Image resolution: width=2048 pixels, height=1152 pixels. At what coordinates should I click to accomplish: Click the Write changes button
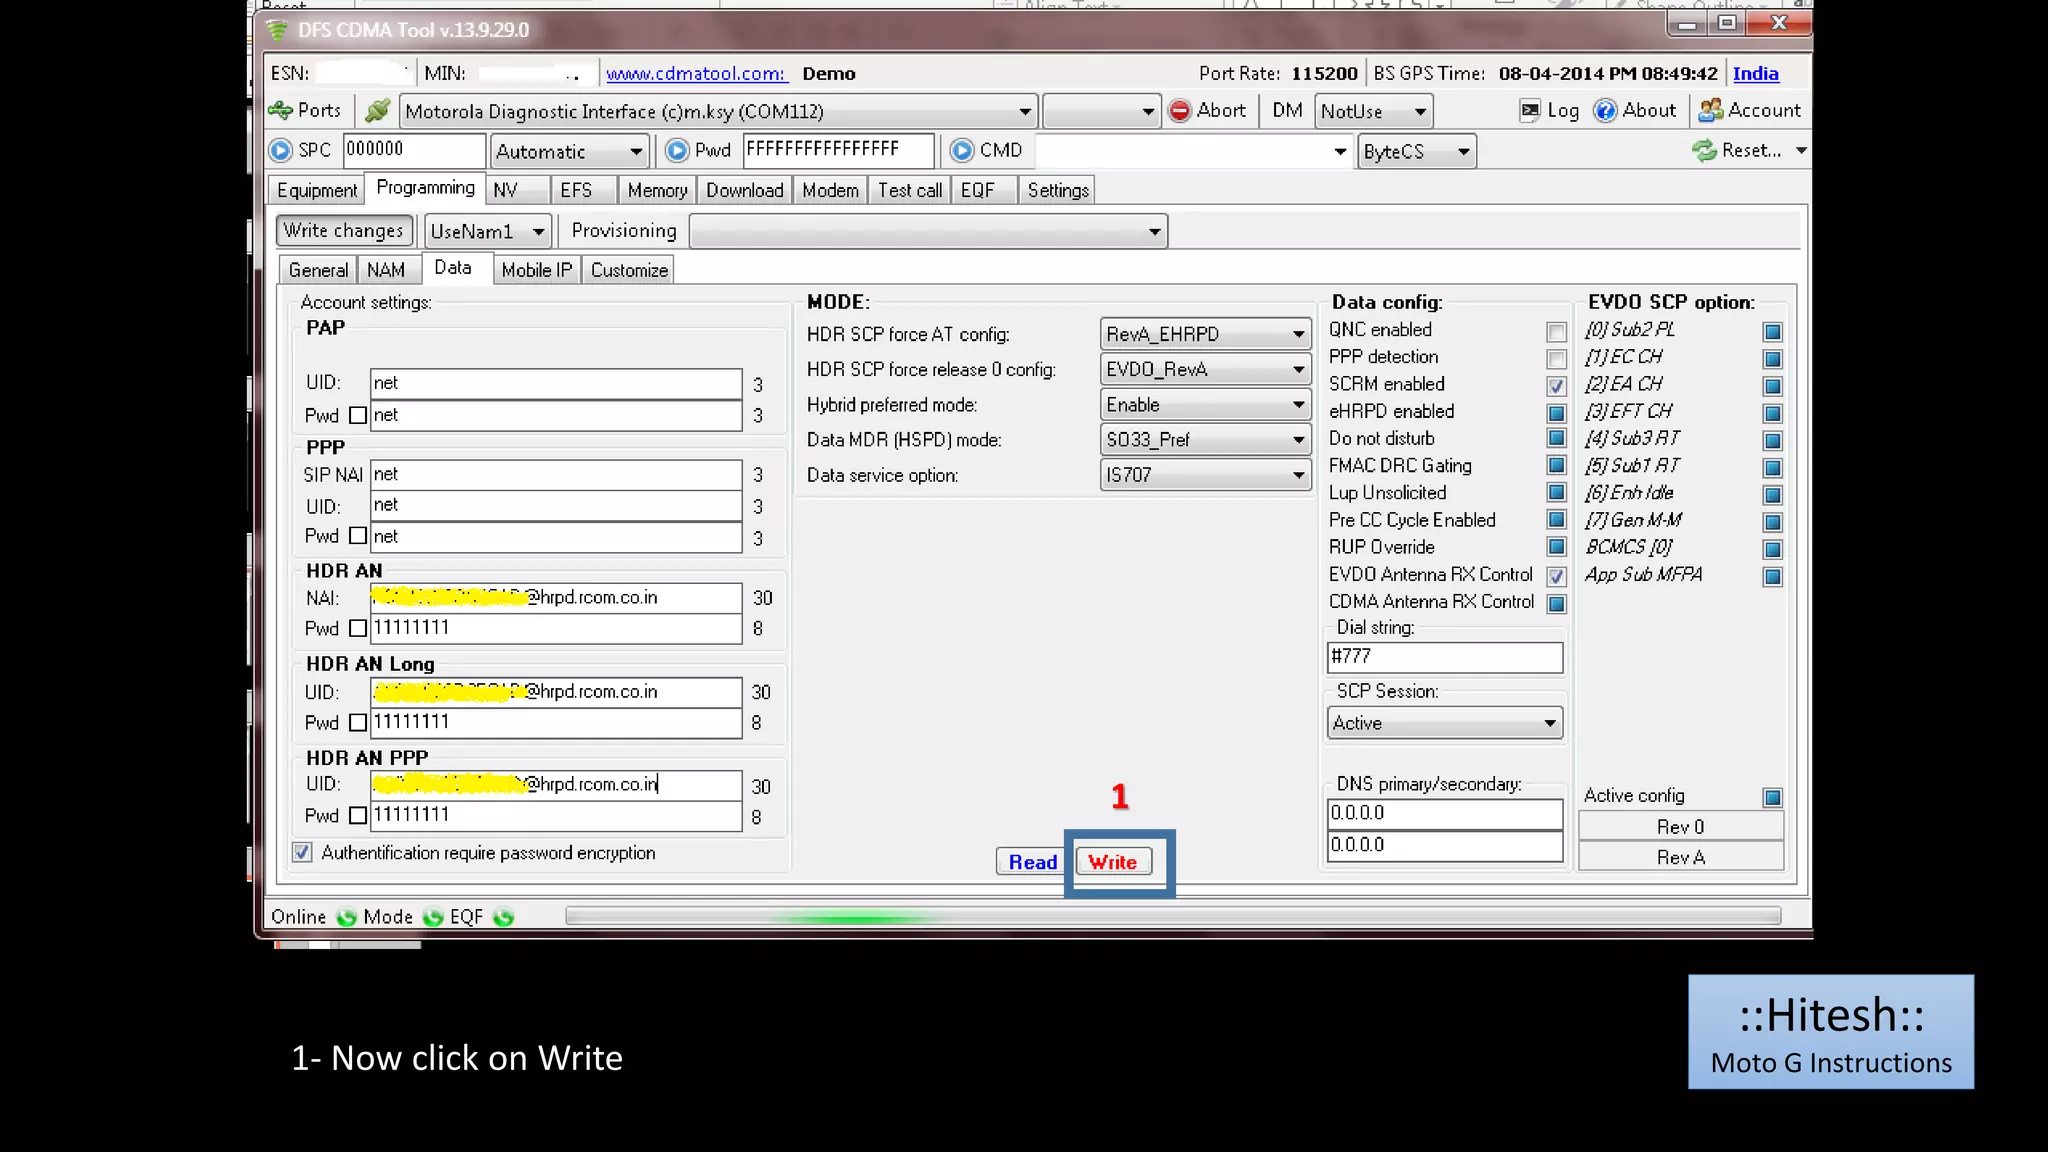click(344, 231)
